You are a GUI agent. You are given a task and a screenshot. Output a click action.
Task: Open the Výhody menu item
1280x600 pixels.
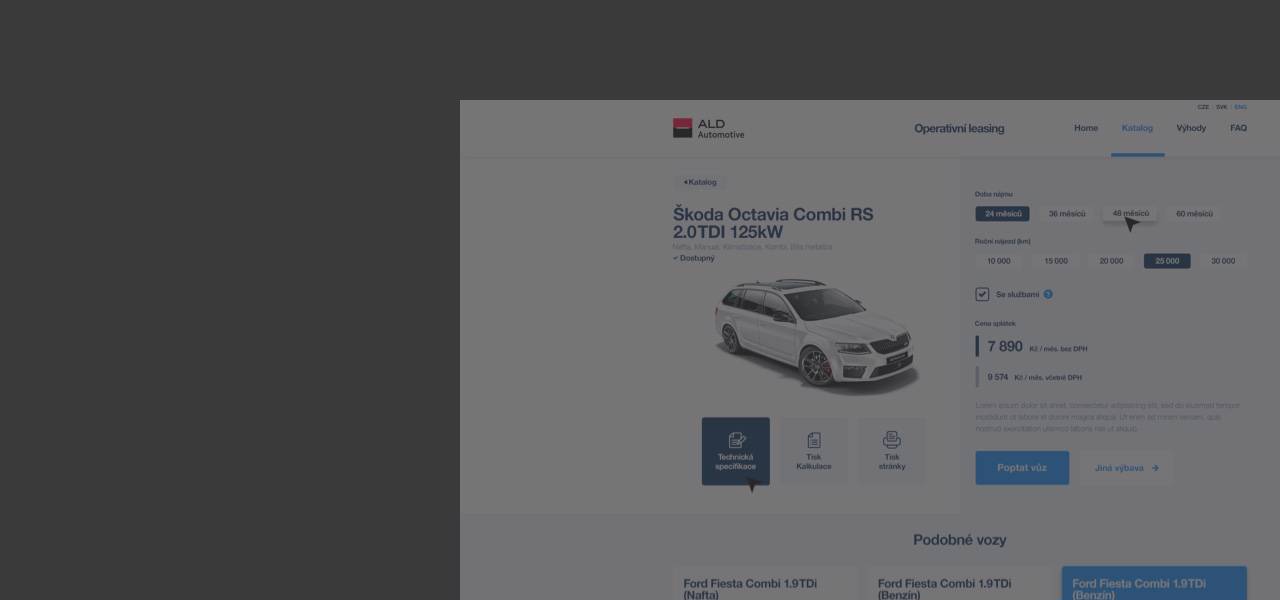[1191, 128]
